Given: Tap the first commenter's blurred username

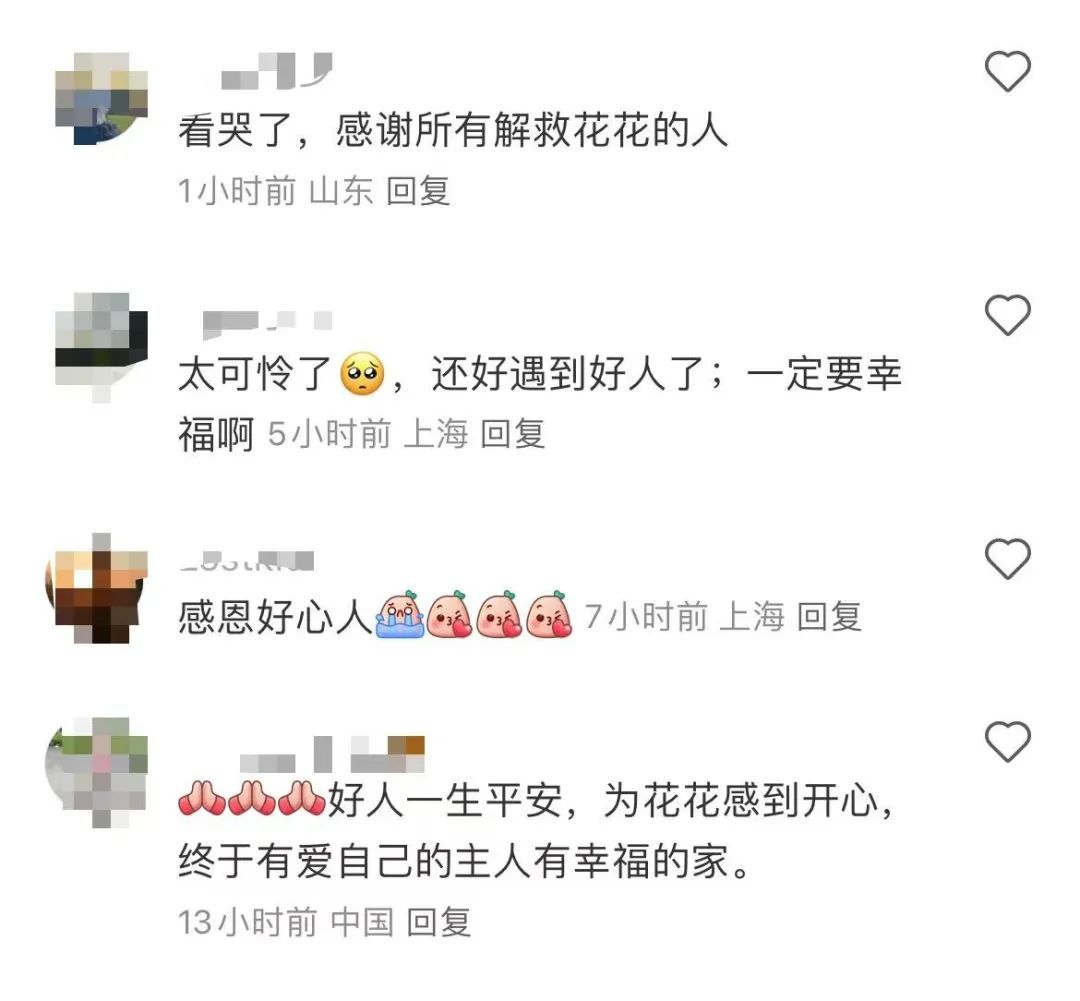Looking at the screenshot, I should coord(276,71).
